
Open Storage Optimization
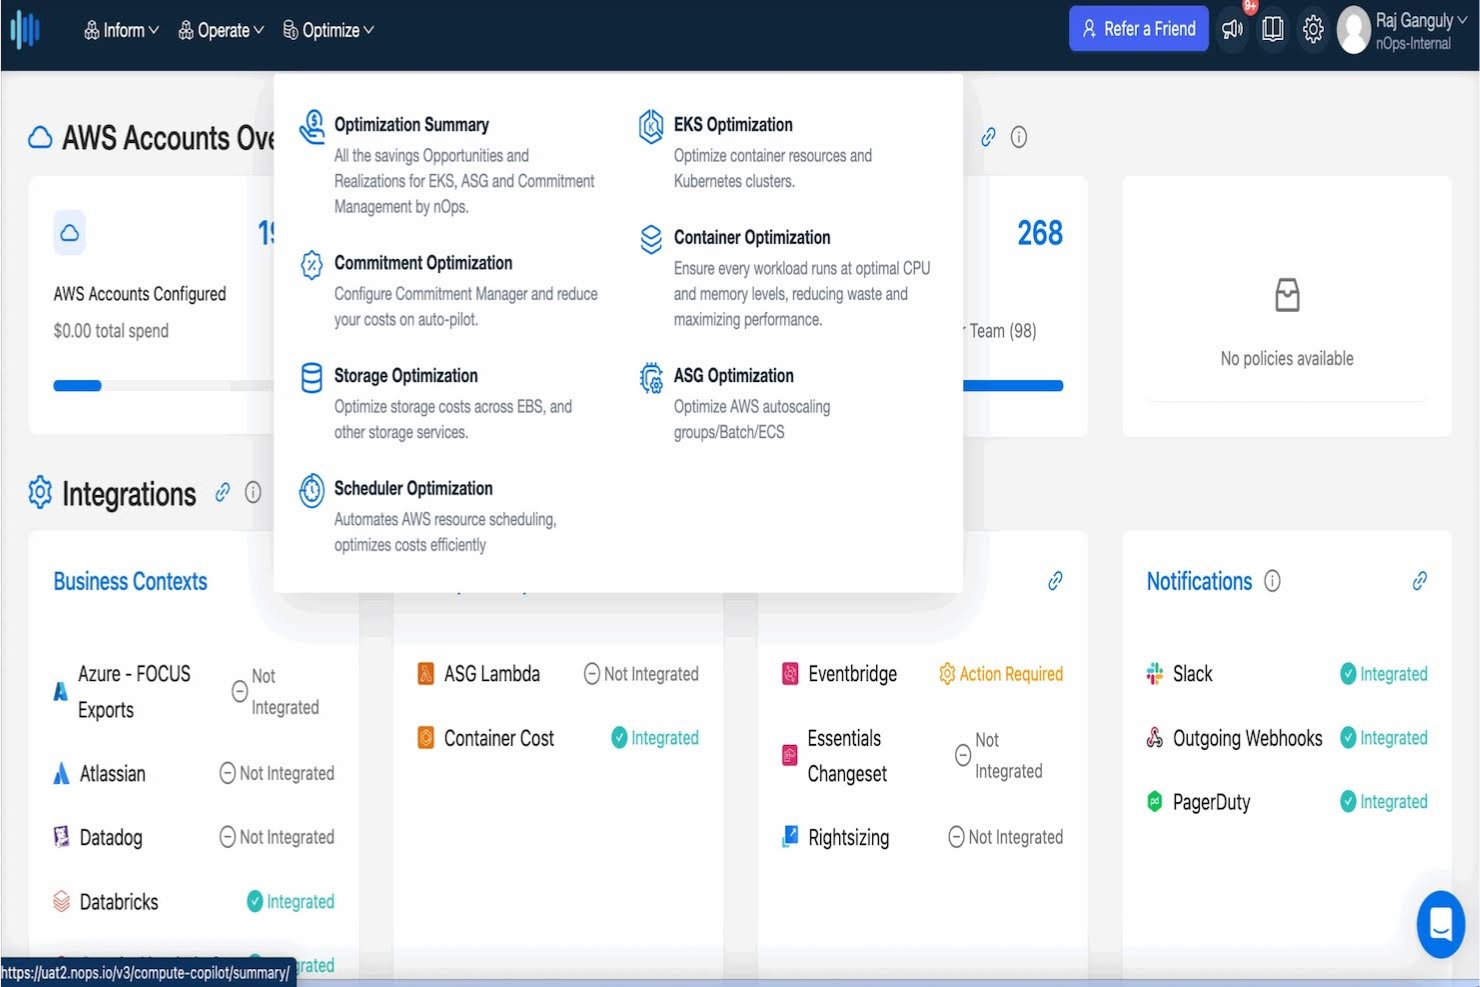406,375
